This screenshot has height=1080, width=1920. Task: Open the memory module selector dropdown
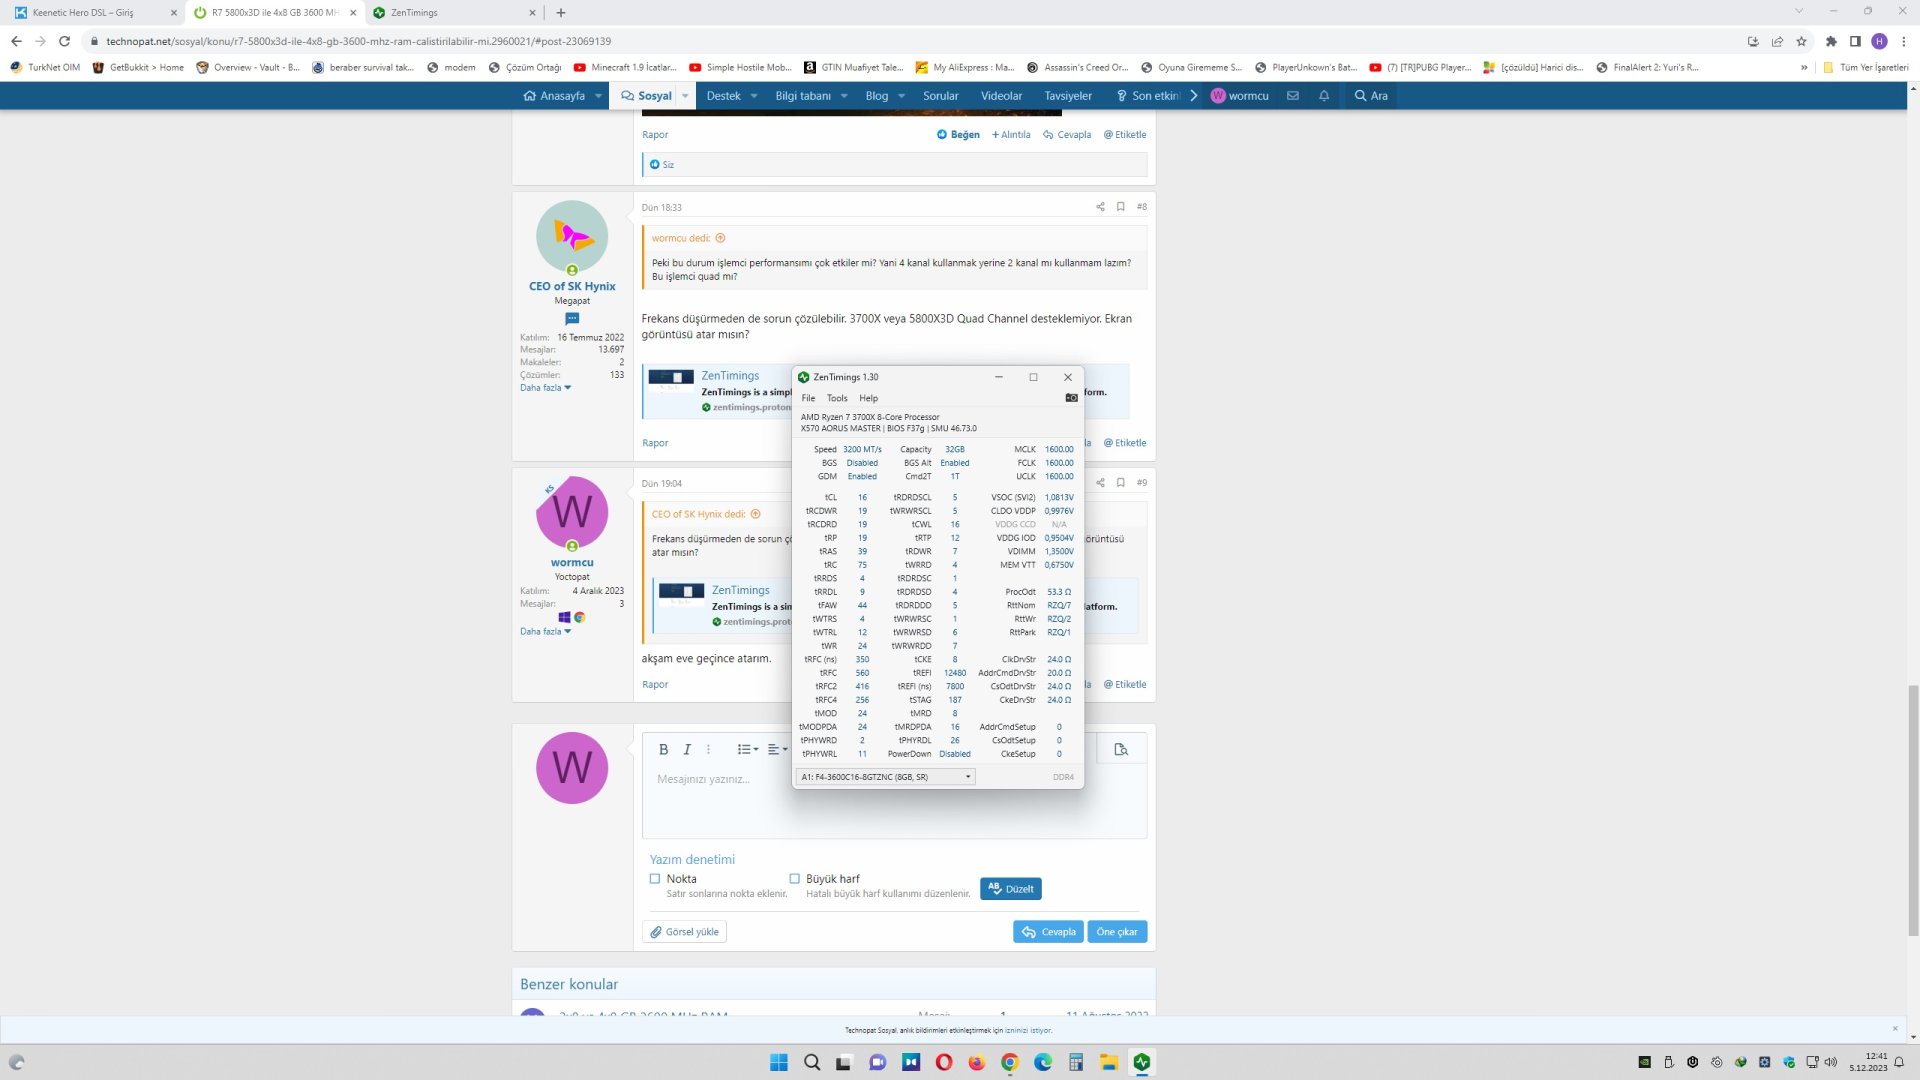pos(885,777)
